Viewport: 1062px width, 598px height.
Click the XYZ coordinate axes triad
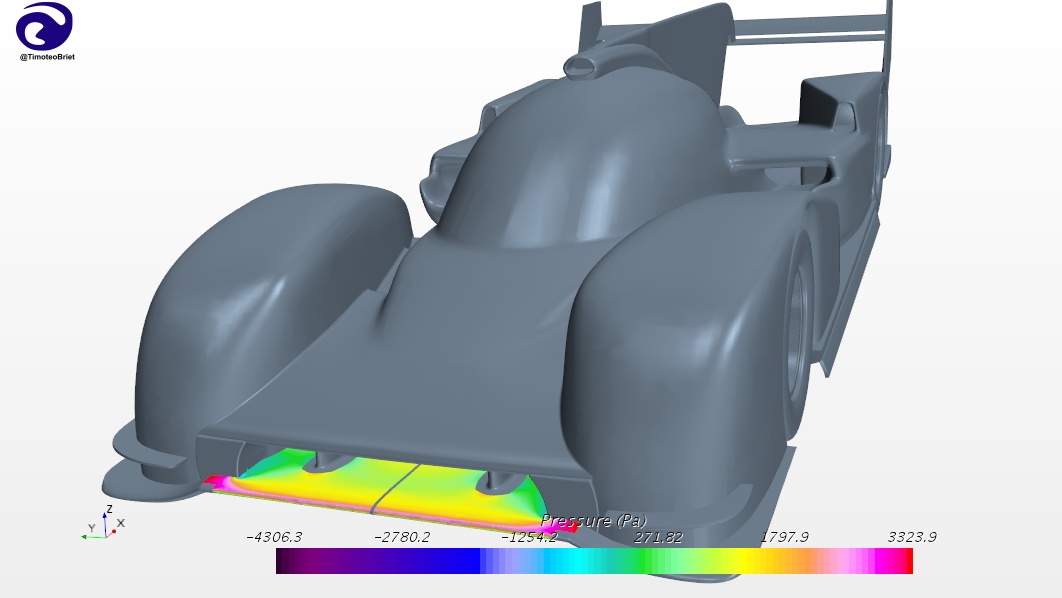pyautogui.click(x=104, y=523)
